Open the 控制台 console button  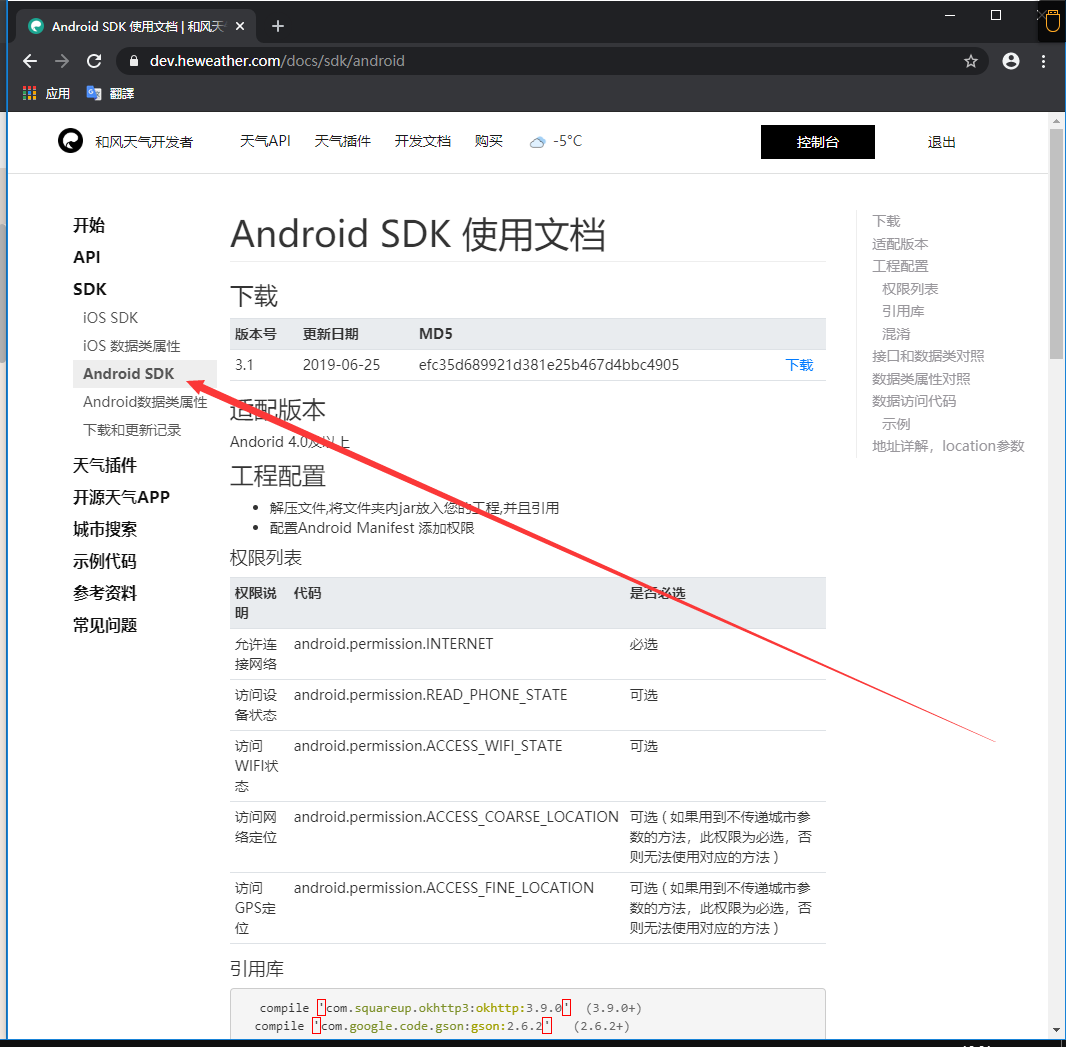817,141
